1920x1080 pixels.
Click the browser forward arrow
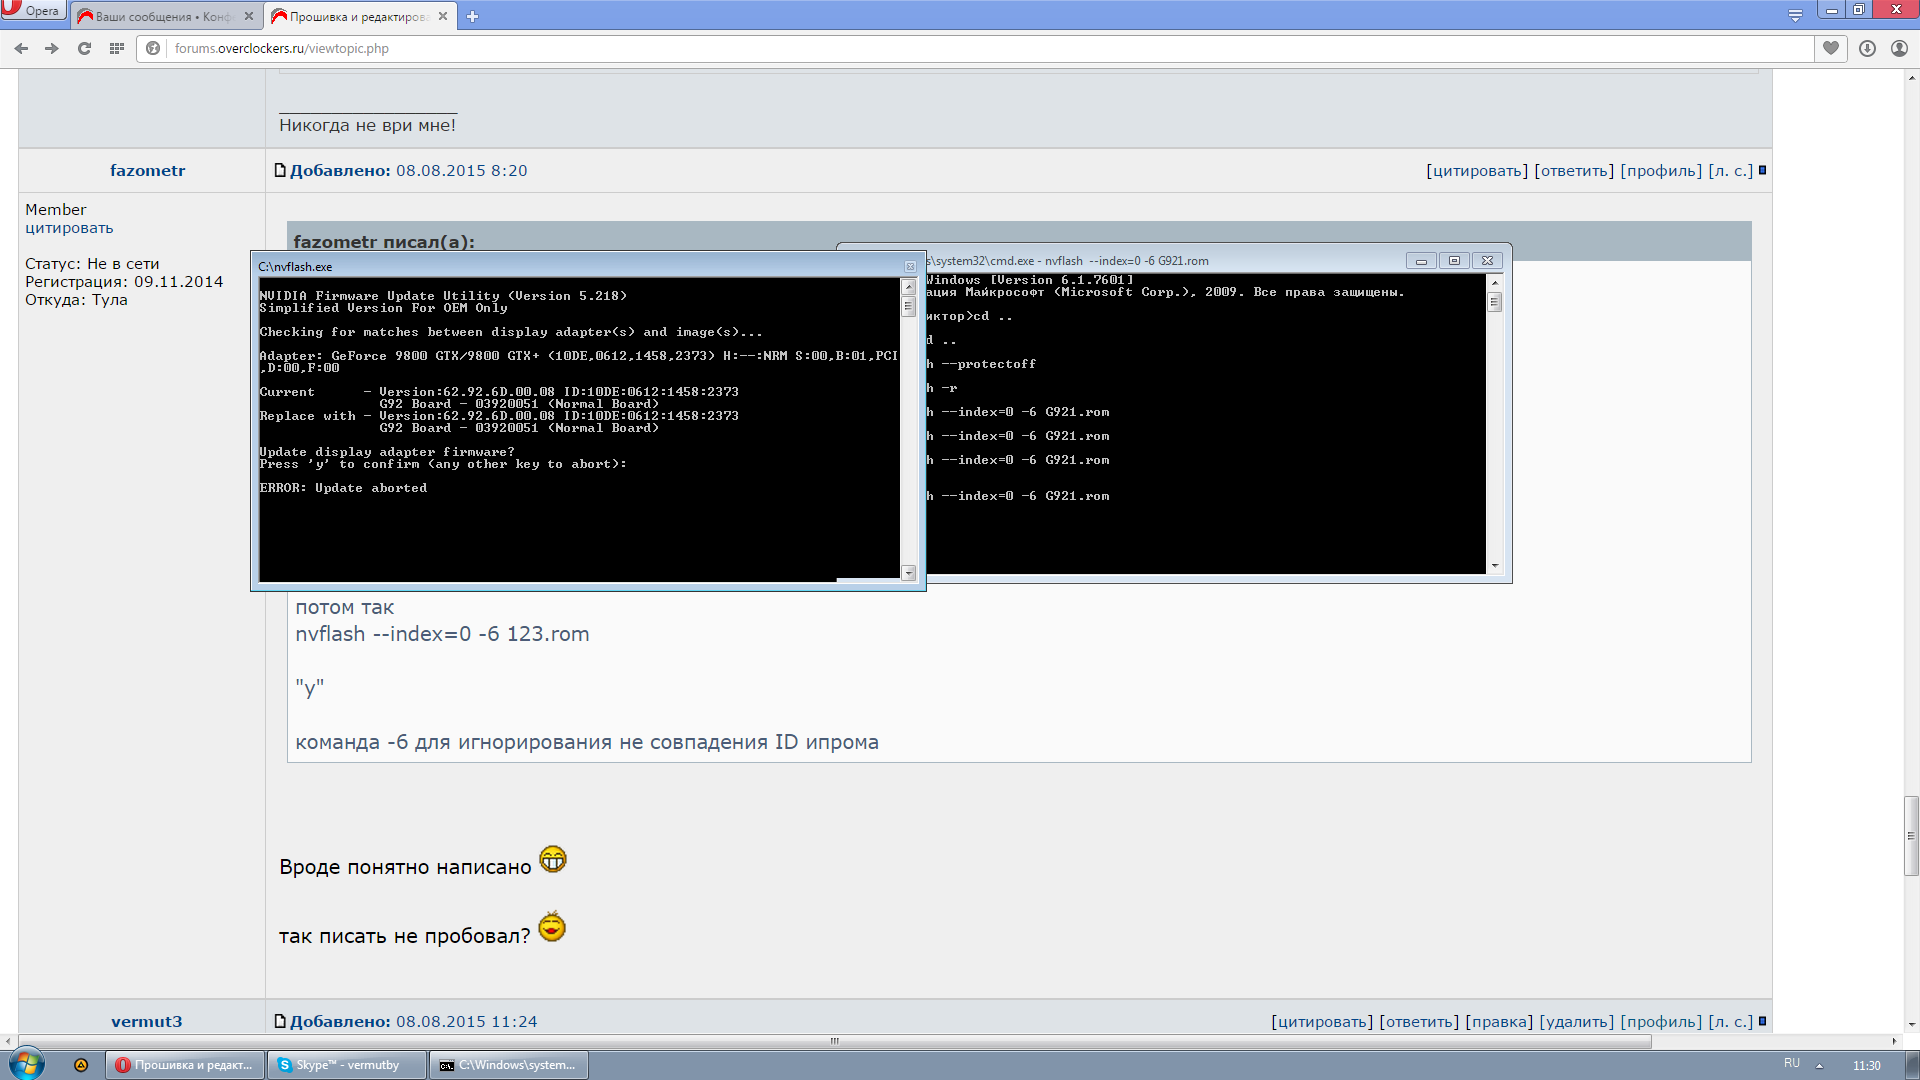[52, 48]
